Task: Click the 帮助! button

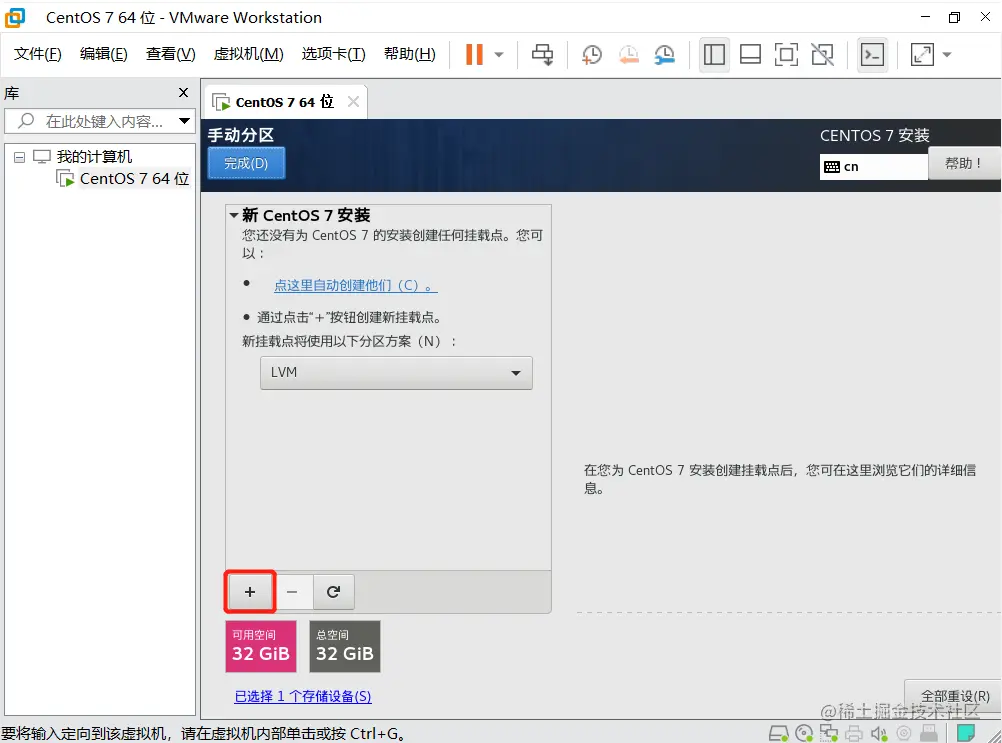Action: tap(964, 164)
